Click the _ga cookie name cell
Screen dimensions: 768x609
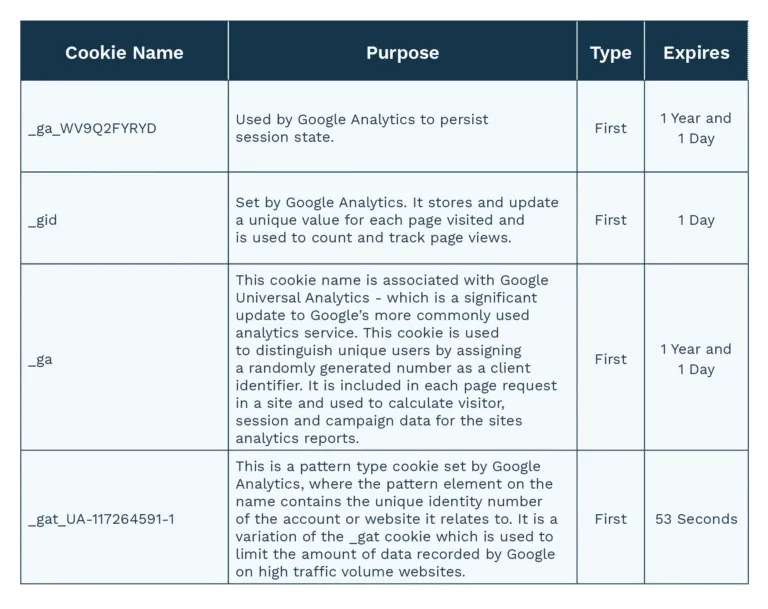point(41,359)
